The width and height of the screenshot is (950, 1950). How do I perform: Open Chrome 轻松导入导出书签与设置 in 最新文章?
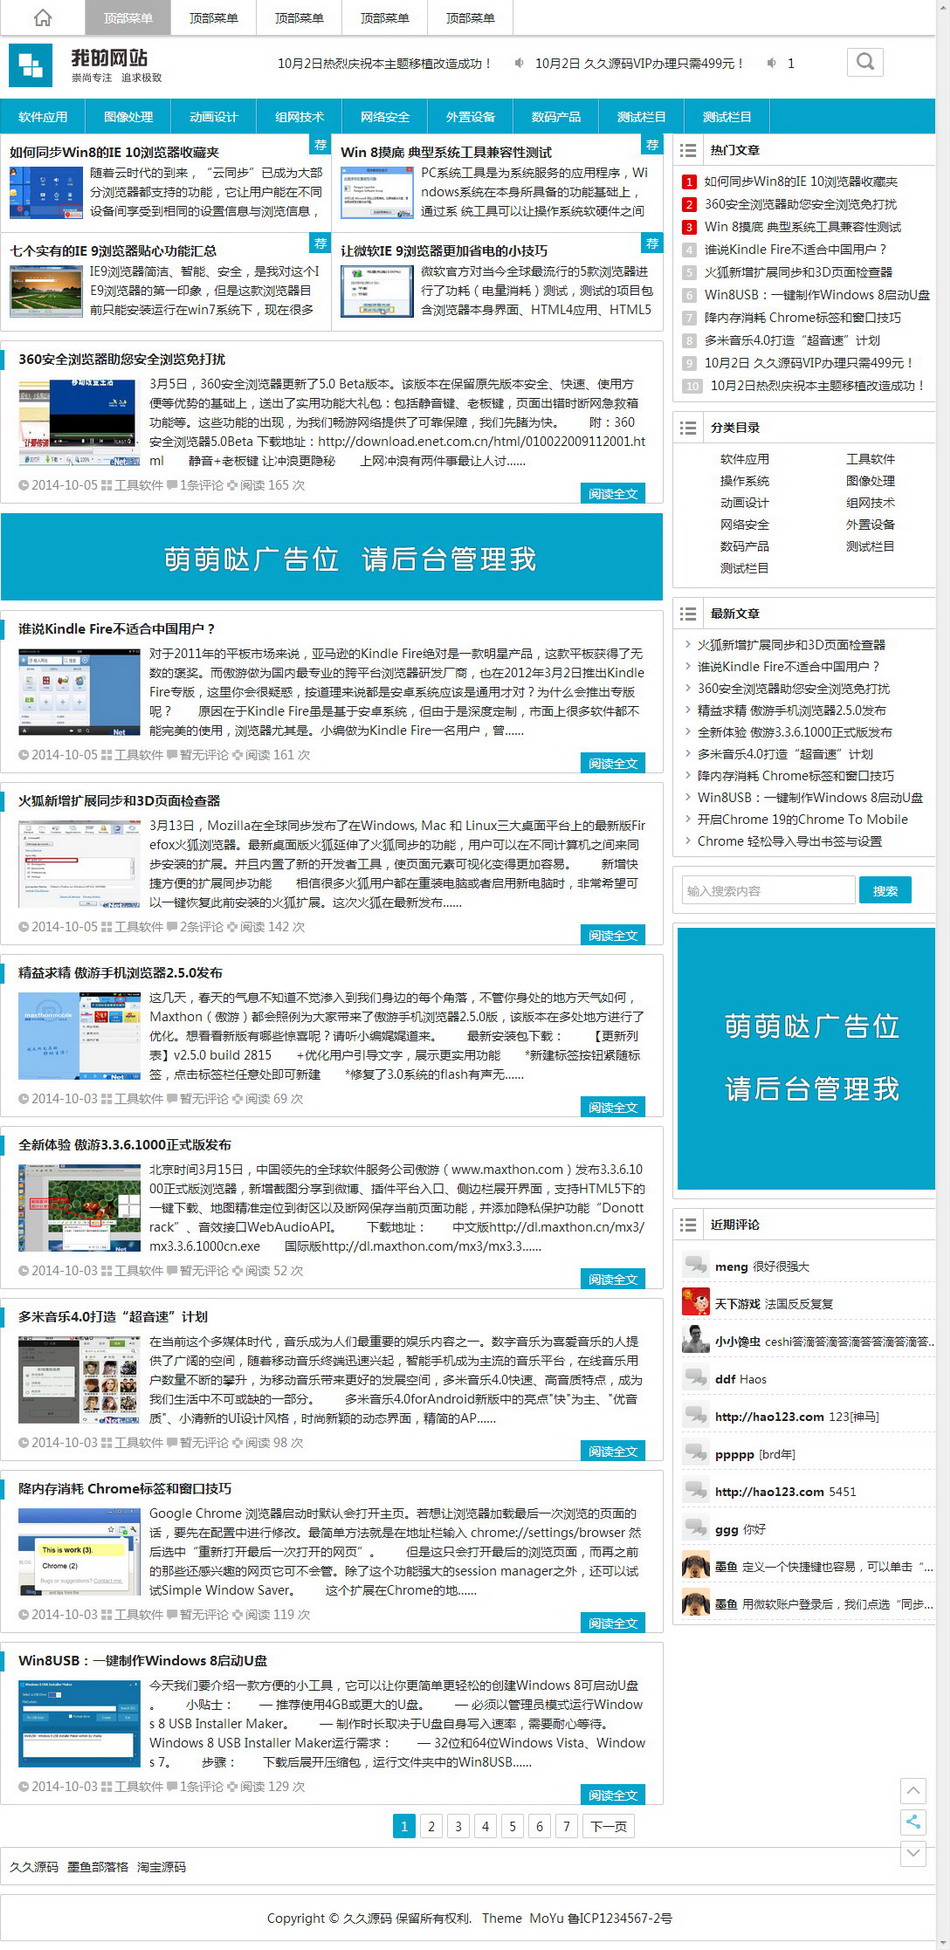(790, 841)
